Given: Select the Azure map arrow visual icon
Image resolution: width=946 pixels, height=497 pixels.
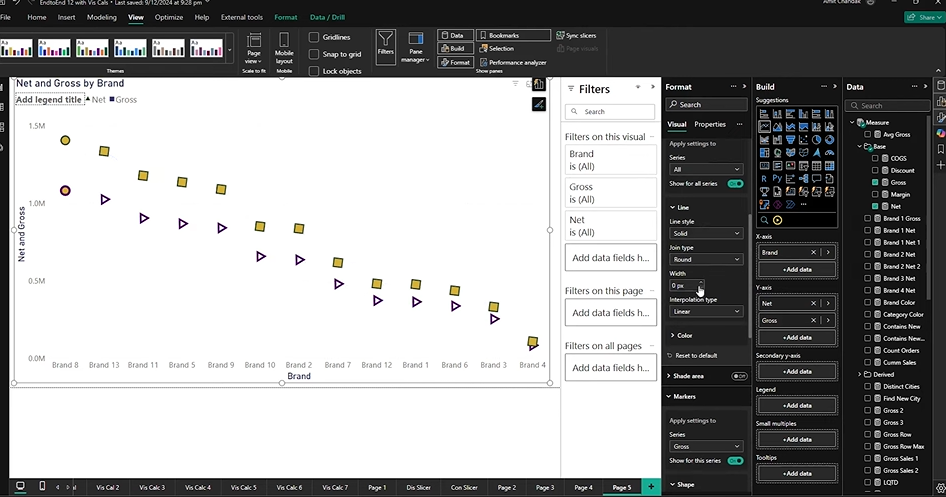Looking at the screenshot, I should pos(816,153).
